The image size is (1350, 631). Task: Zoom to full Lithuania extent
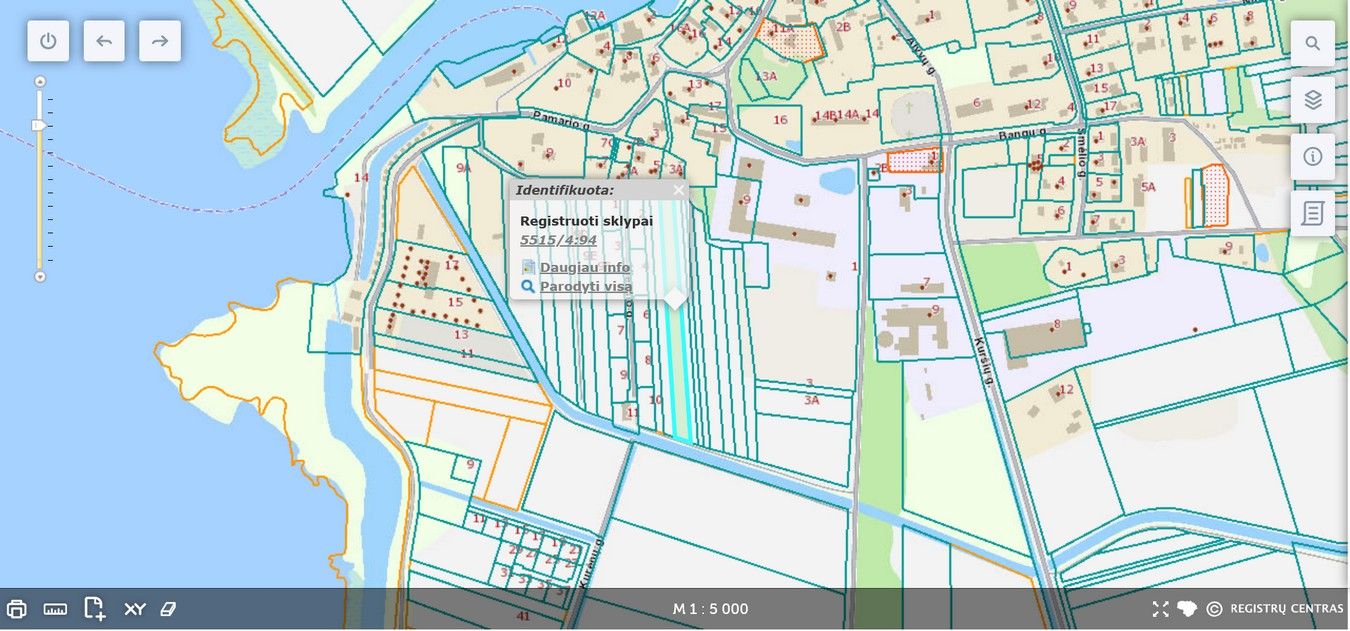click(1187, 609)
